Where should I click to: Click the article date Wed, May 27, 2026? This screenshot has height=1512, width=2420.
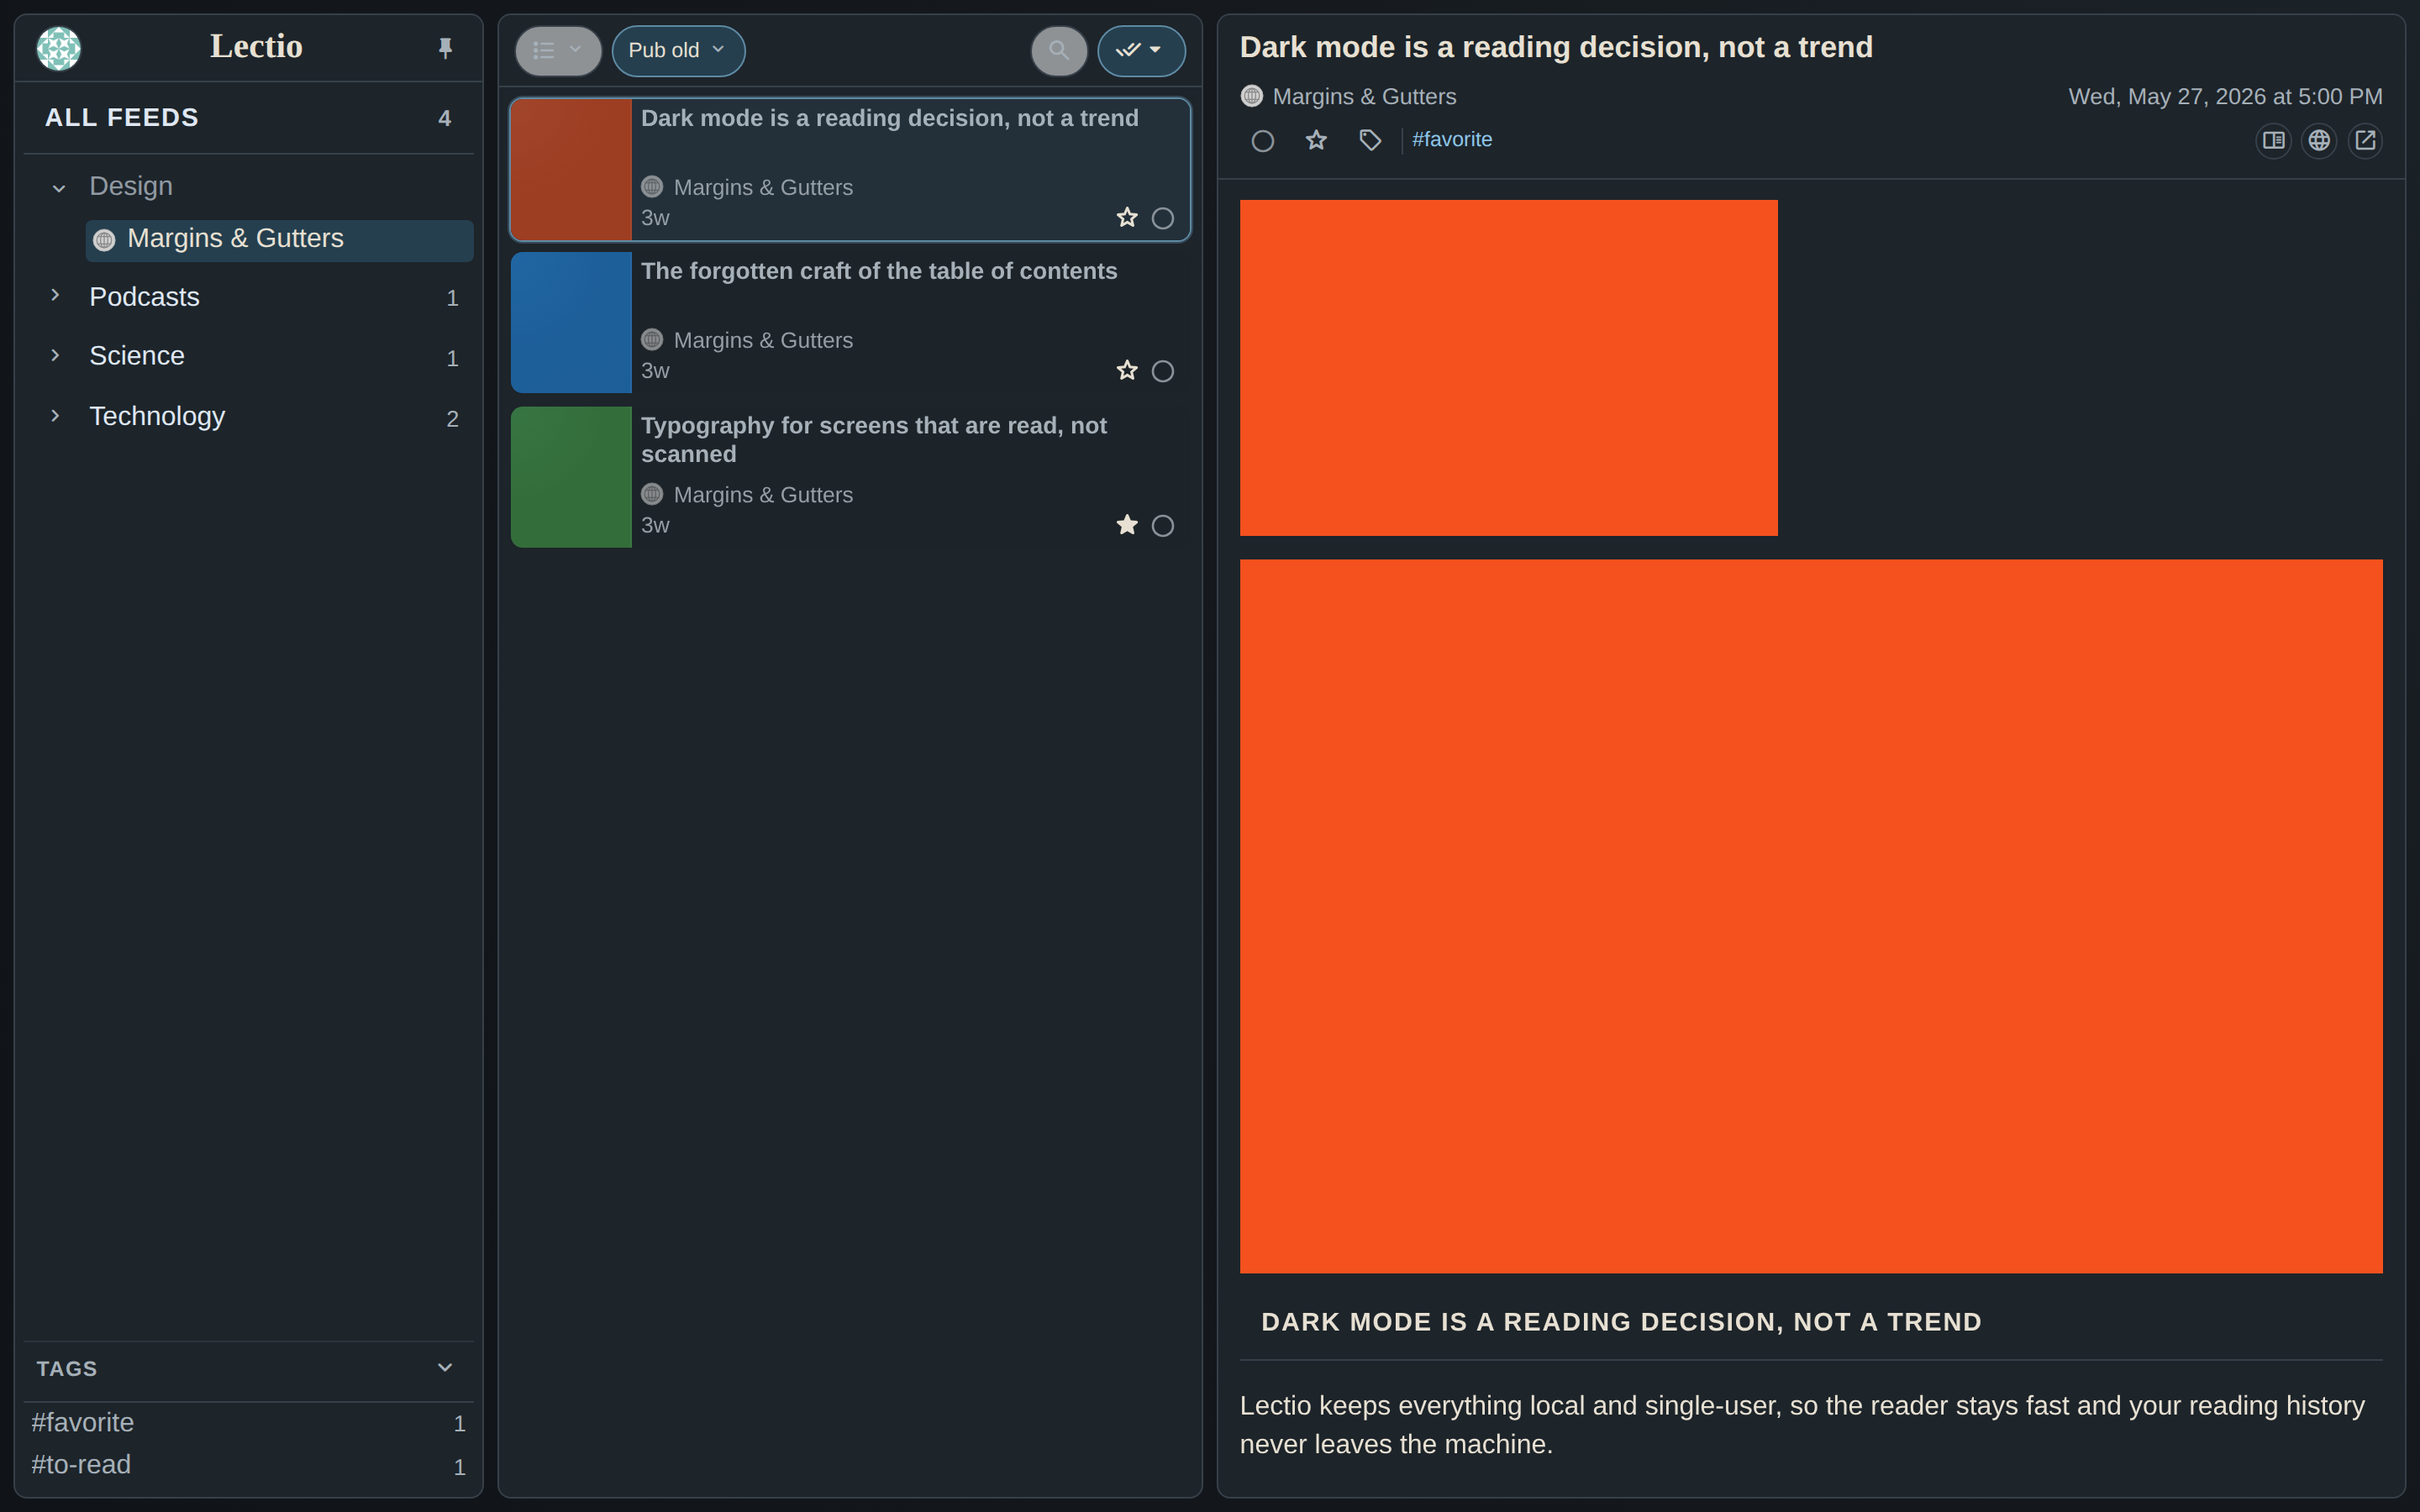(2225, 97)
